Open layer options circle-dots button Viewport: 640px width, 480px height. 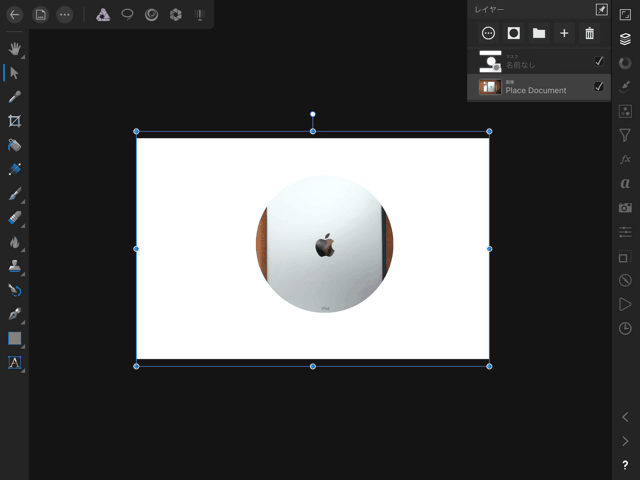click(488, 33)
